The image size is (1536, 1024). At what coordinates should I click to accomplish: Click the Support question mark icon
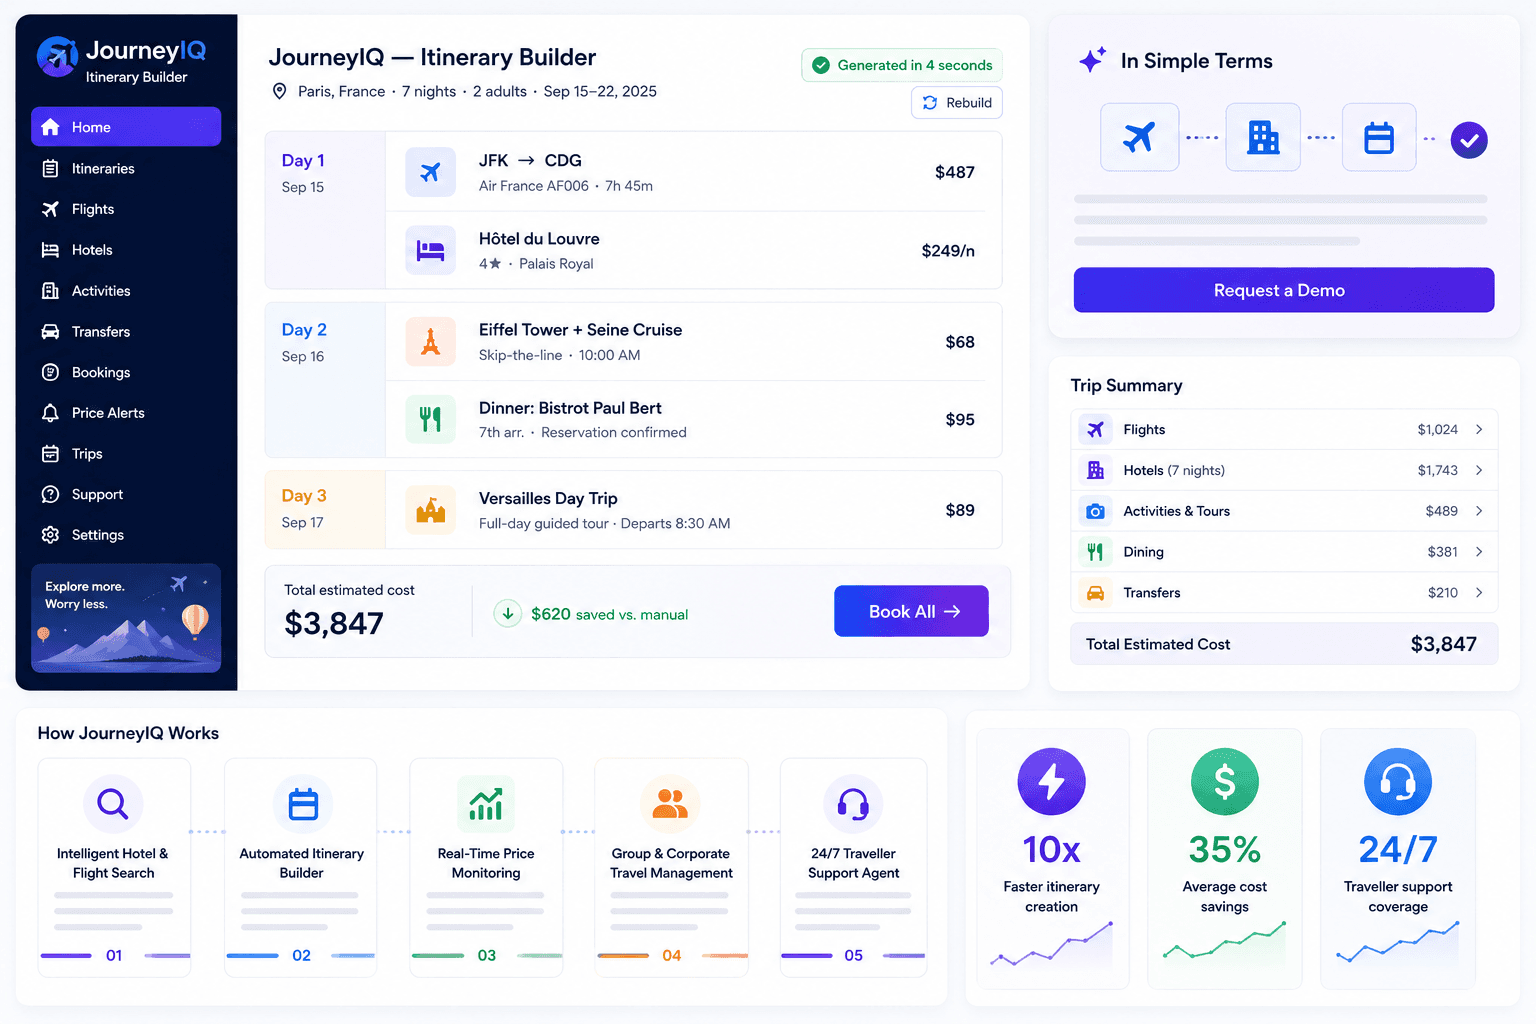tap(50, 494)
